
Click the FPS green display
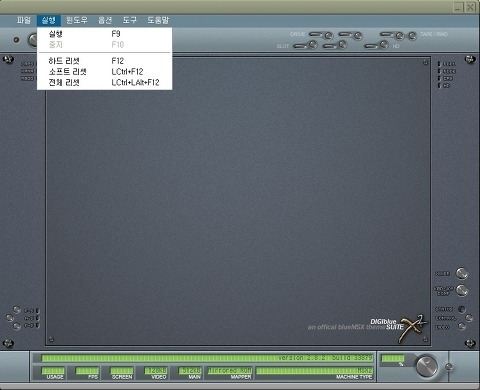tap(87, 370)
